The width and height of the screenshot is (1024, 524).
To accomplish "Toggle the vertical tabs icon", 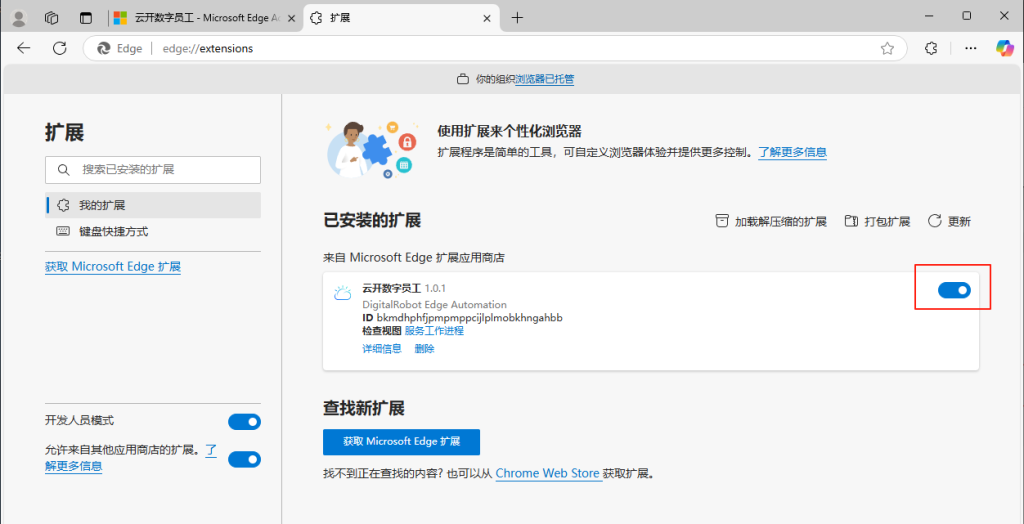I will click(86, 18).
